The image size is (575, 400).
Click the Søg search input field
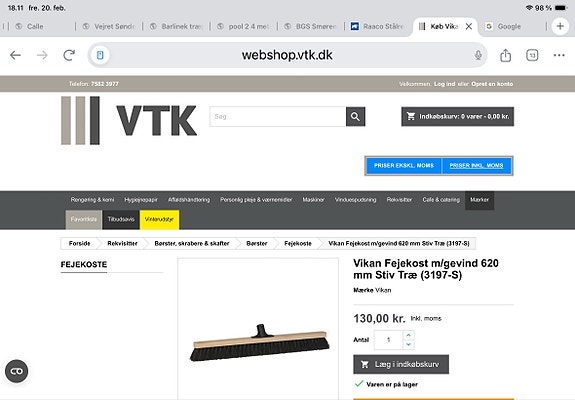tap(278, 117)
